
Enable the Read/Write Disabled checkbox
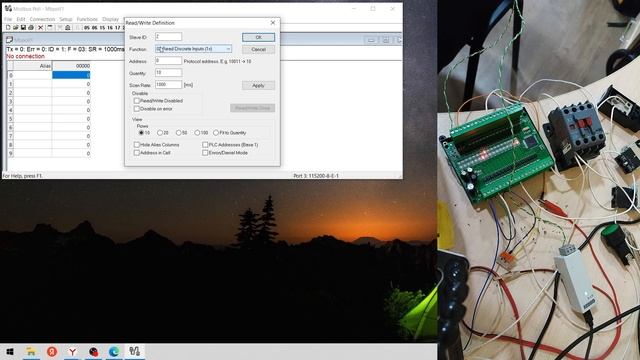(137, 100)
